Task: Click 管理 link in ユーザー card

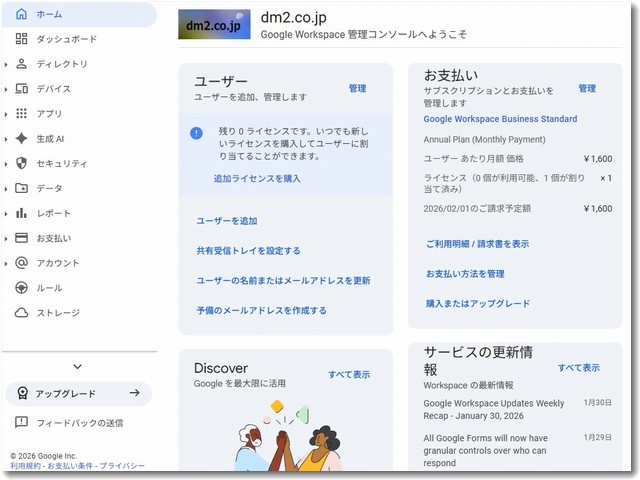Action: (x=358, y=88)
